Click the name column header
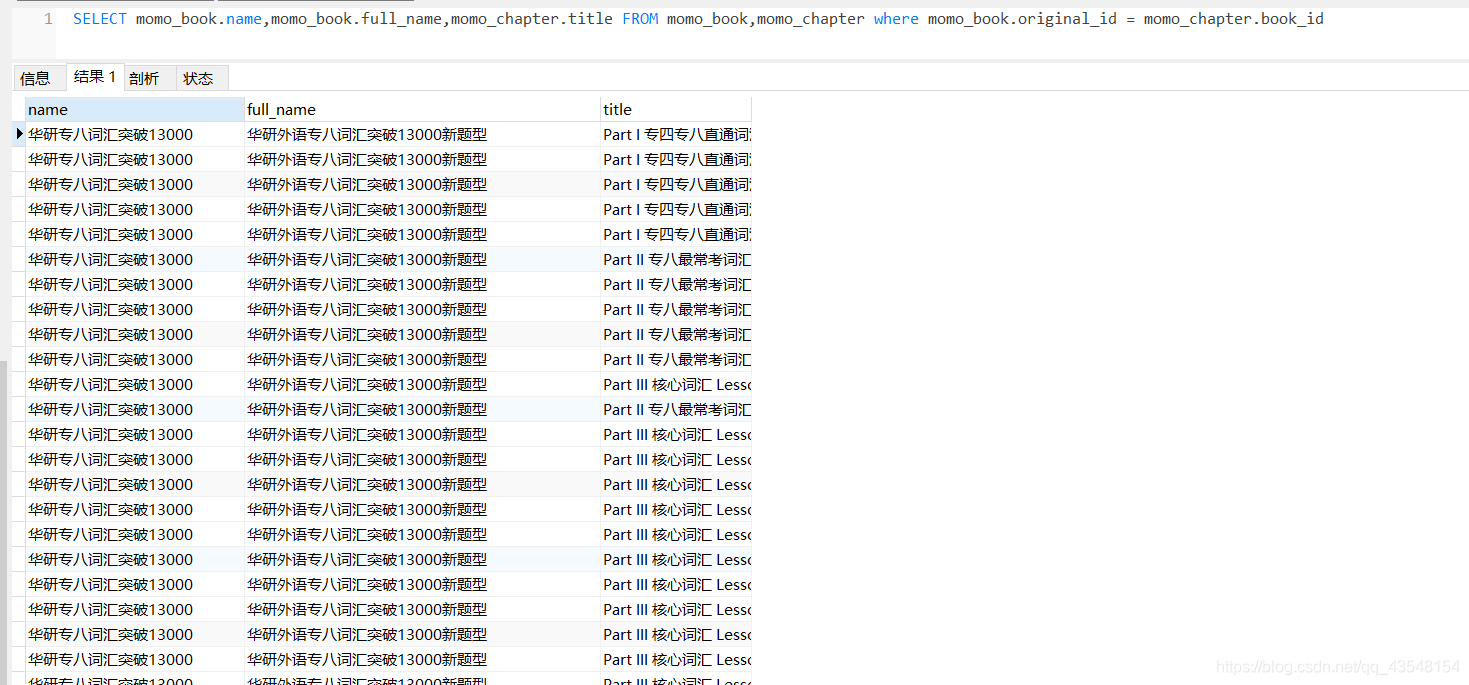1469x685 pixels. (x=134, y=110)
